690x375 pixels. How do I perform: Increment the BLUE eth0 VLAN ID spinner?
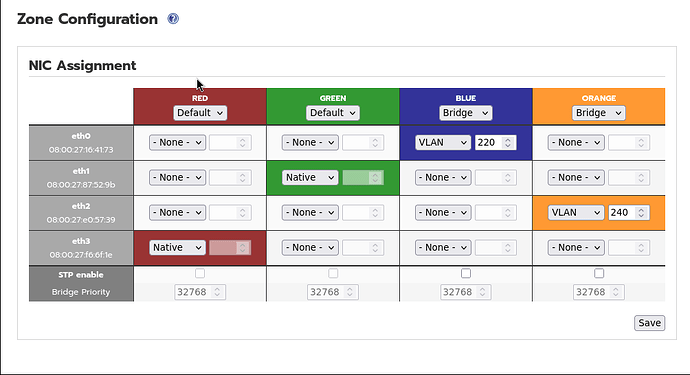[x=508, y=140]
